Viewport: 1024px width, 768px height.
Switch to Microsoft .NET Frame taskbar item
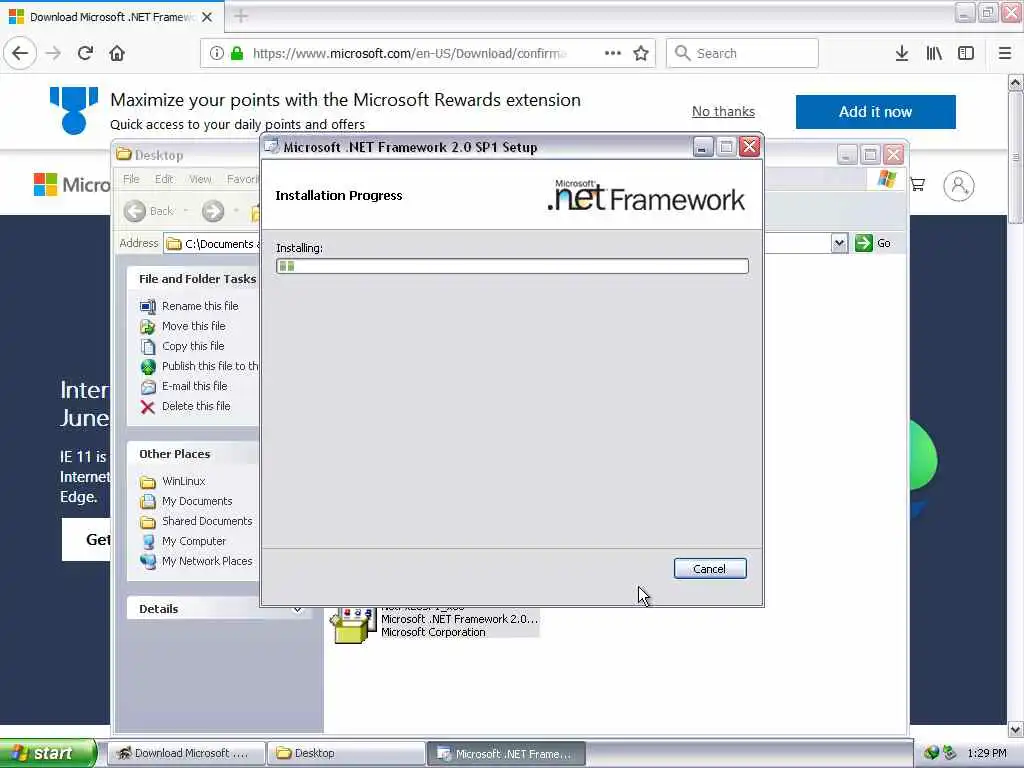click(x=506, y=753)
